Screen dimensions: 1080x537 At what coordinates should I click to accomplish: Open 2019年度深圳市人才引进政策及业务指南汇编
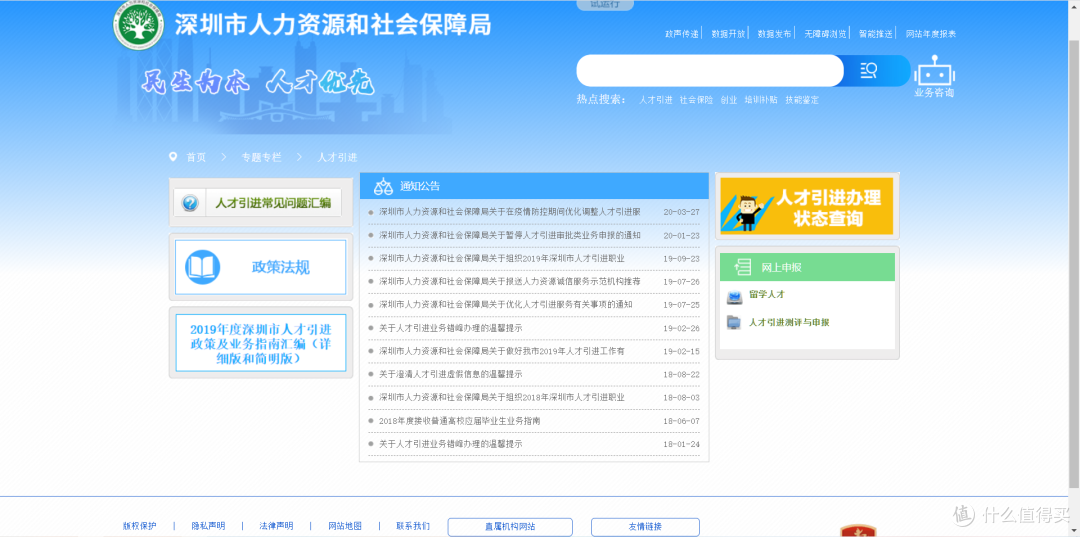(x=260, y=343)
